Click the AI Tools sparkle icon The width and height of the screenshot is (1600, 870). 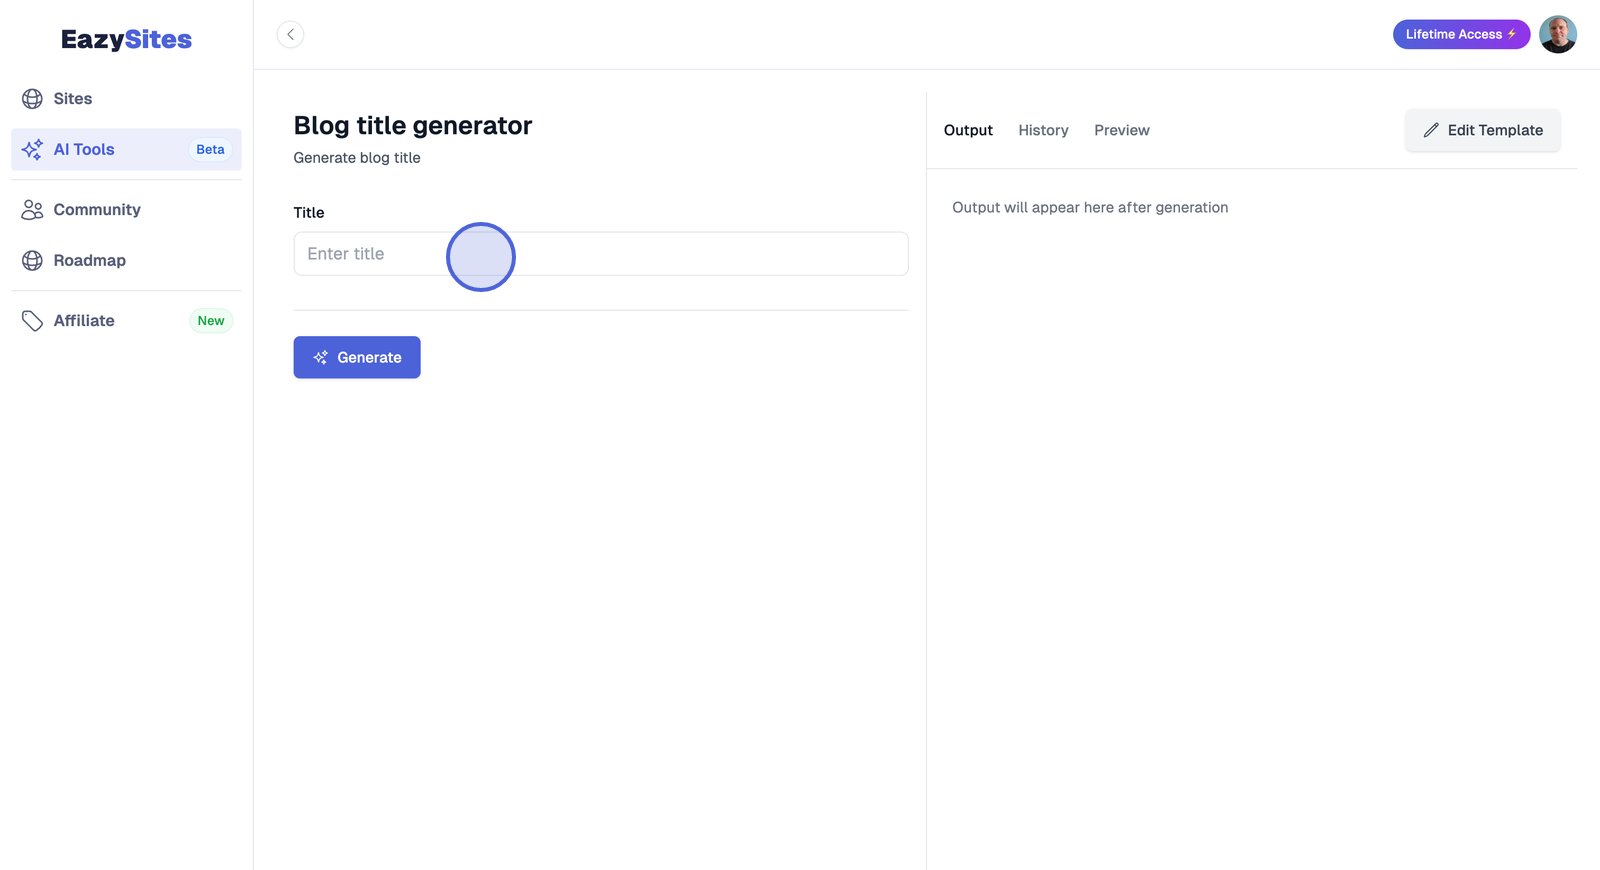point(32,150)
